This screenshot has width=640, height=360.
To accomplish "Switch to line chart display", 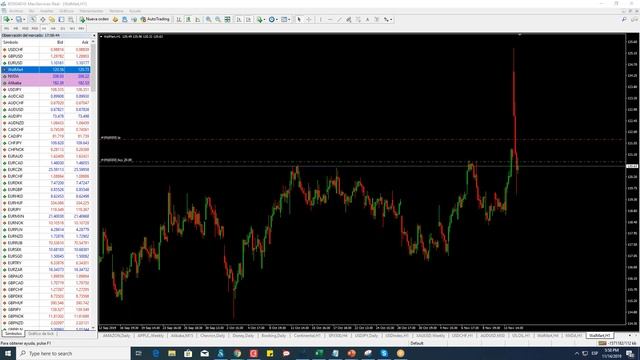I will 198,19.
